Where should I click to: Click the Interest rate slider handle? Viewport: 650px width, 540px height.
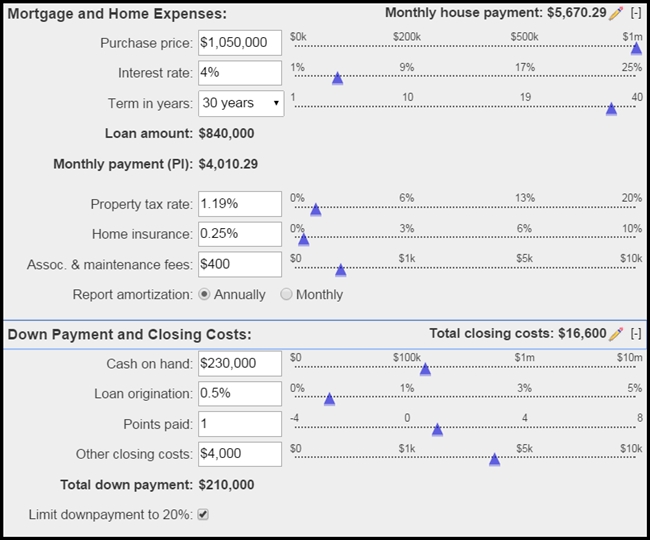[x=337, y=78]
